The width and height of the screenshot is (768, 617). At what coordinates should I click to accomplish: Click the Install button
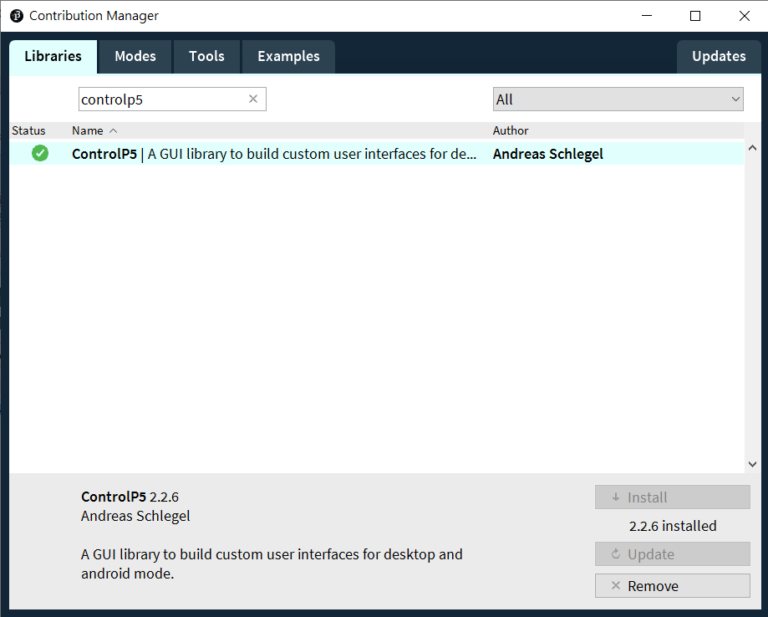[672, 497]
